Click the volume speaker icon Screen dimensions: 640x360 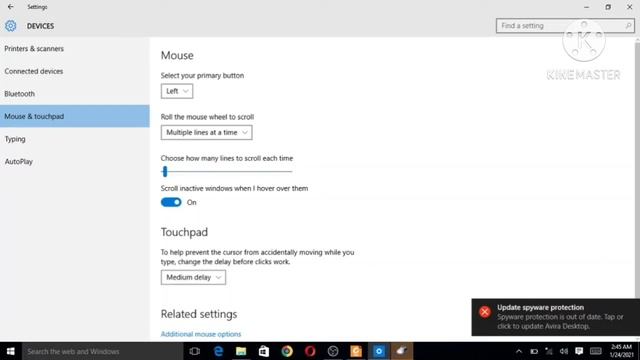click(x=564, y=351)
